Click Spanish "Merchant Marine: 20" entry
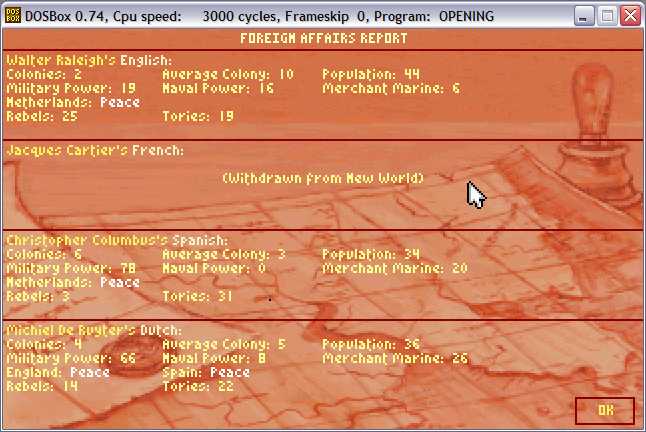This screenshot has height=432, width=646. (x=395, y=269)
